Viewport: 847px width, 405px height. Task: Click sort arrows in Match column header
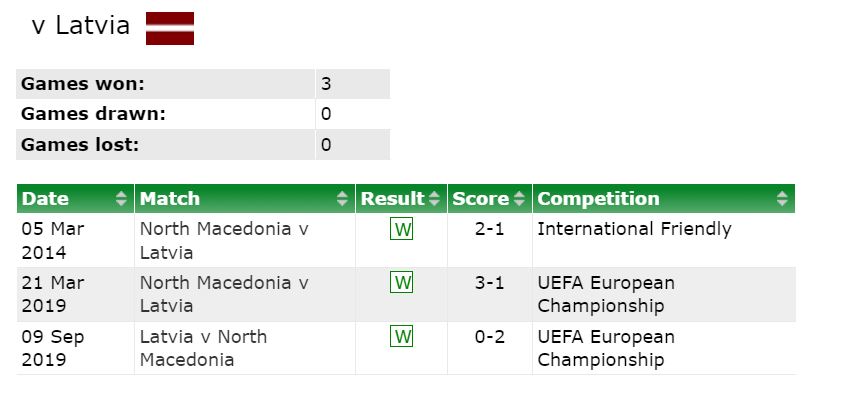[342, 199]
